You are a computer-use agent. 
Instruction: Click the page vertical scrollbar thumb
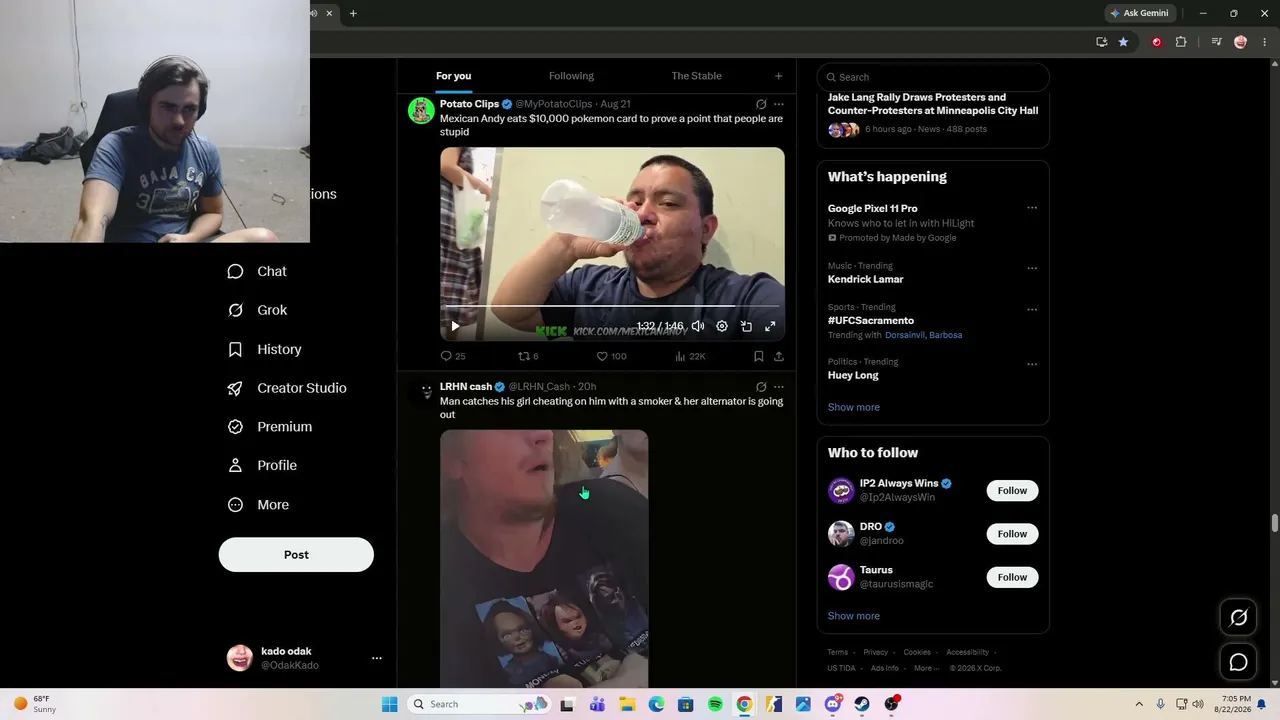1274,524
